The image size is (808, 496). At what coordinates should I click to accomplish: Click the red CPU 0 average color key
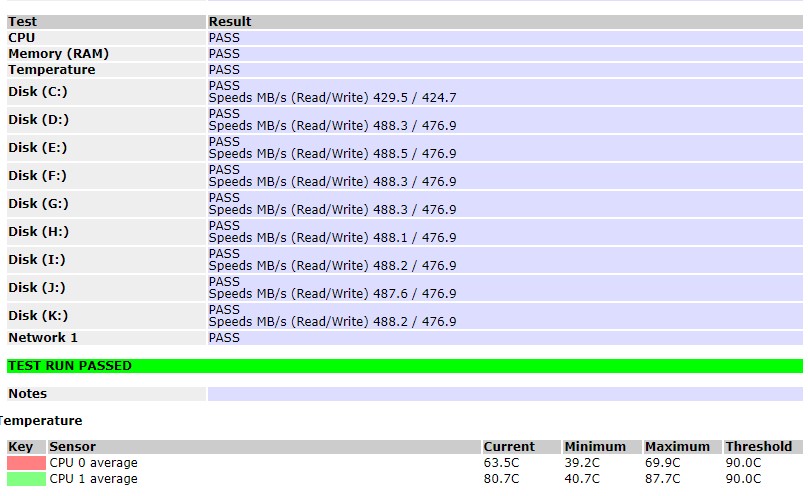[26, 463]
